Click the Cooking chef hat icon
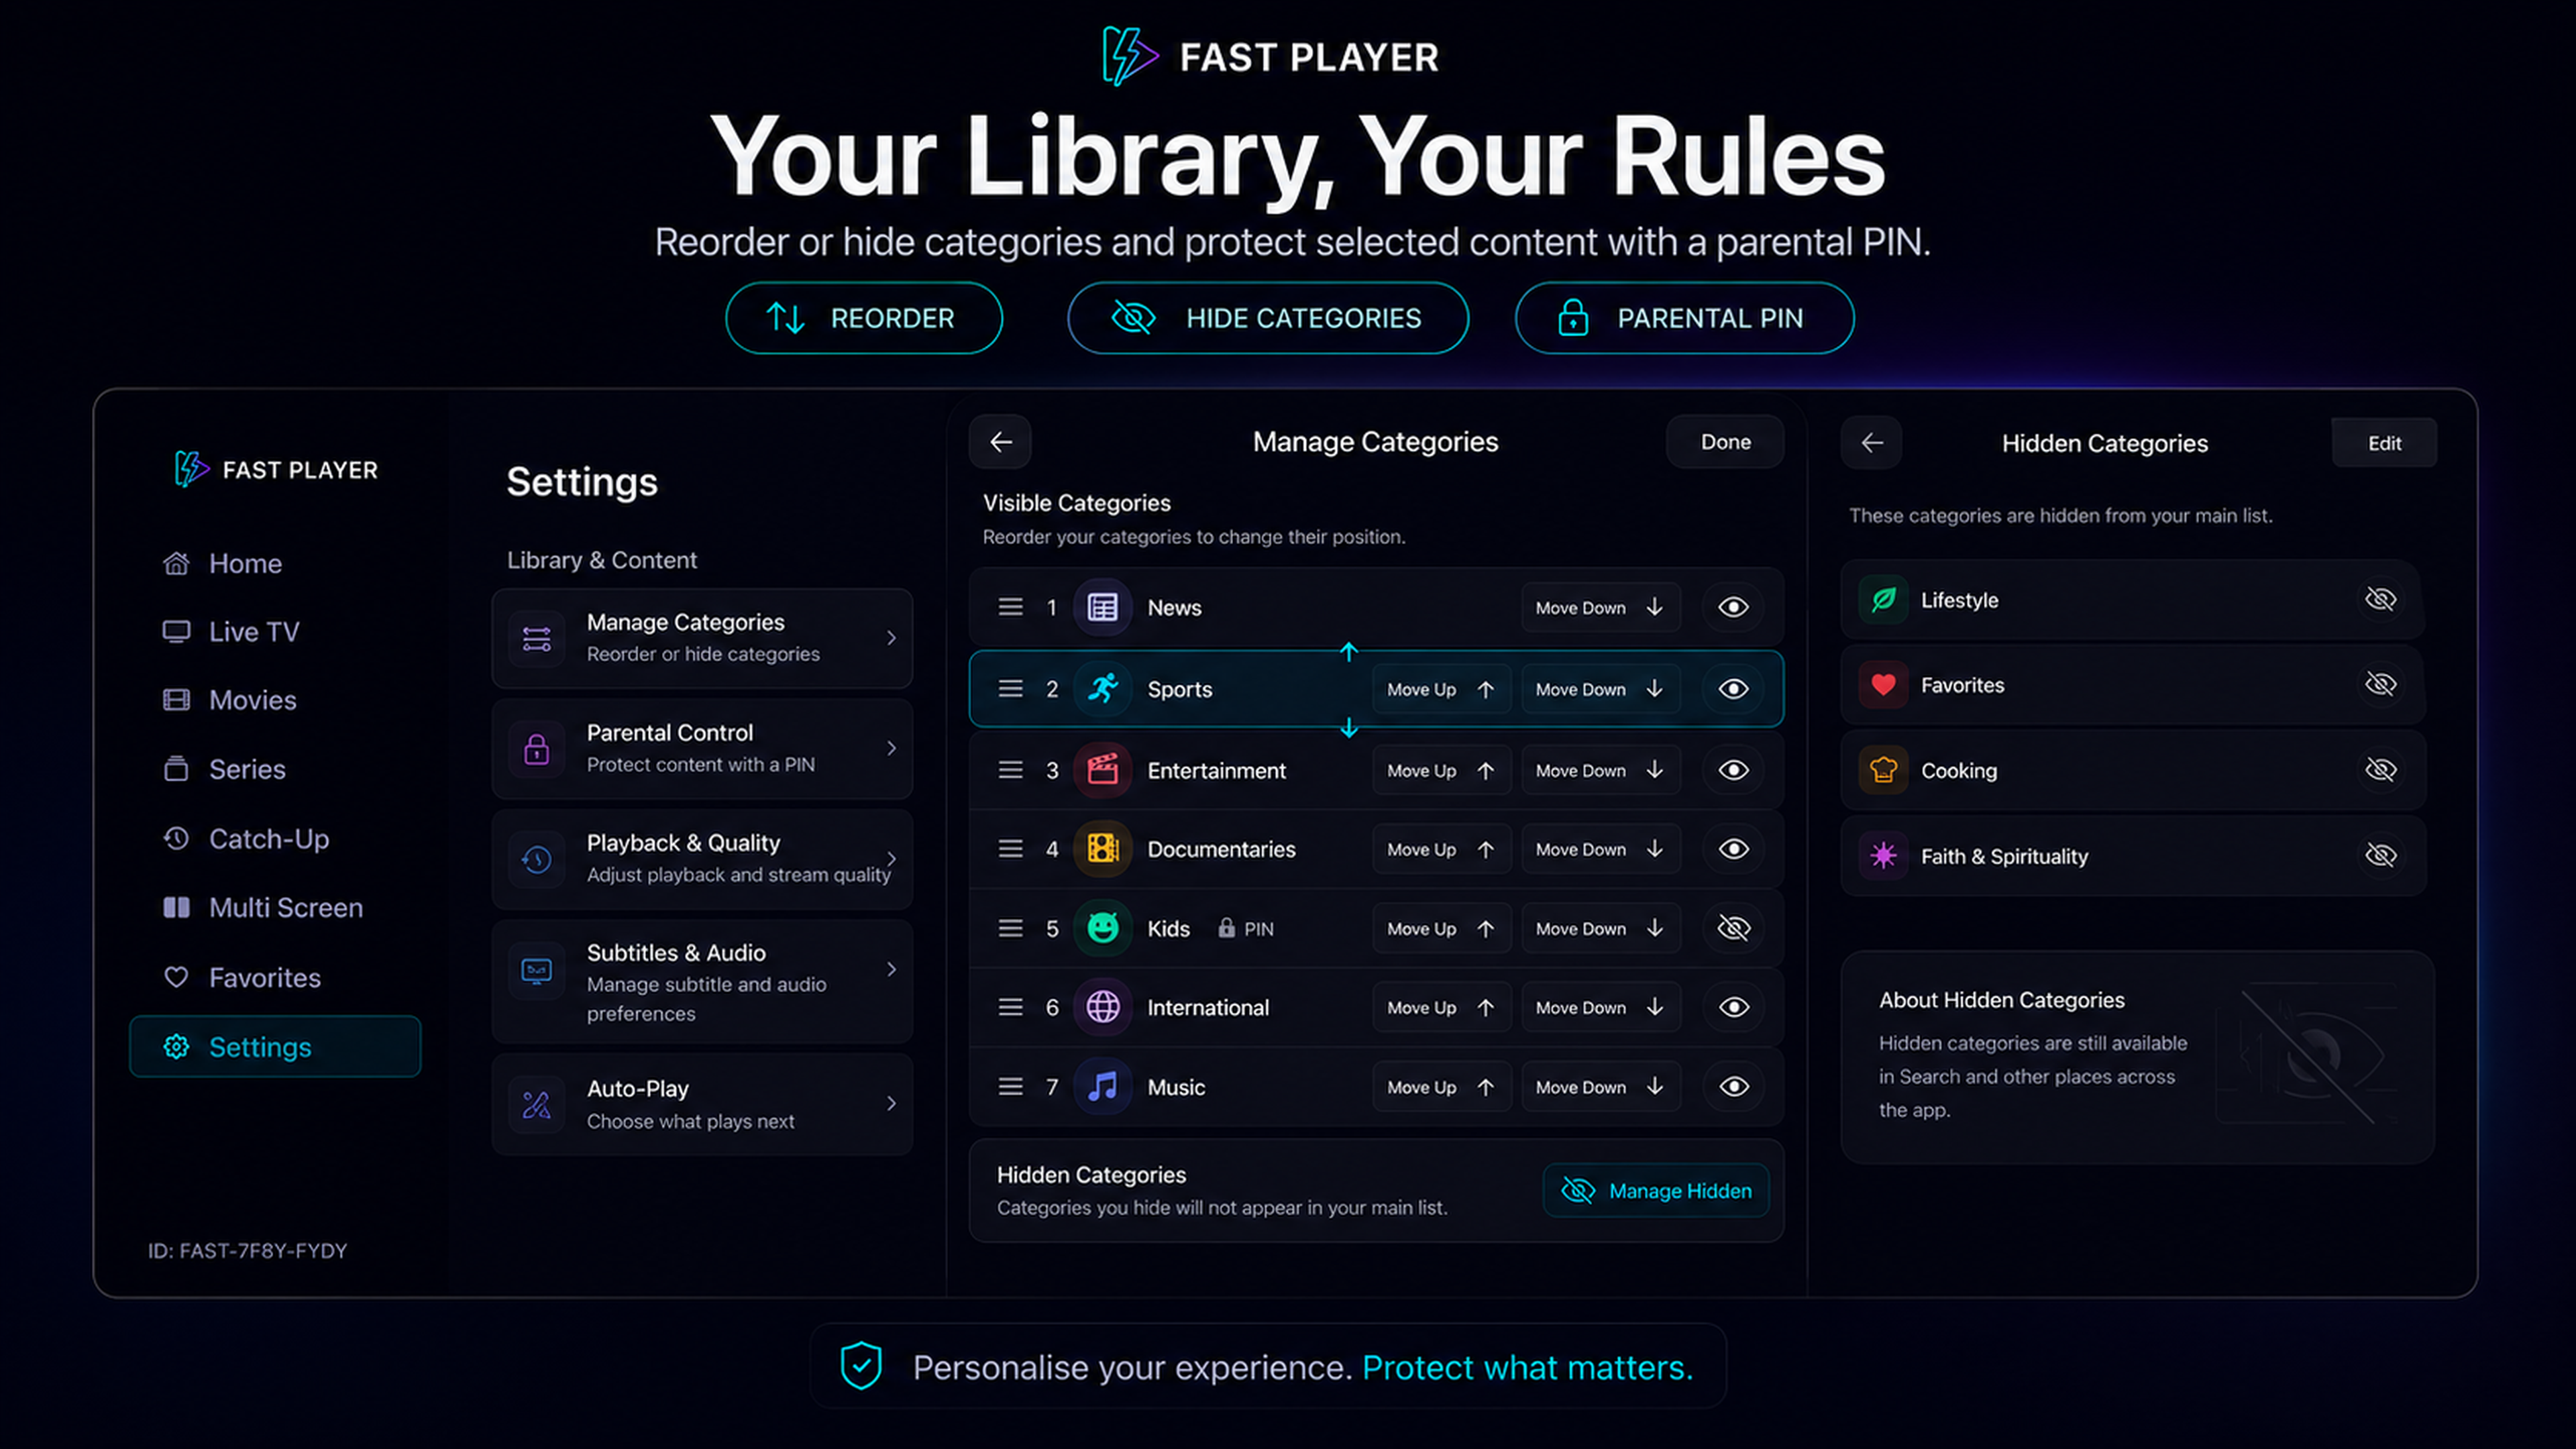Viewport: 2576px width, 1449px height. [1883, 770]
